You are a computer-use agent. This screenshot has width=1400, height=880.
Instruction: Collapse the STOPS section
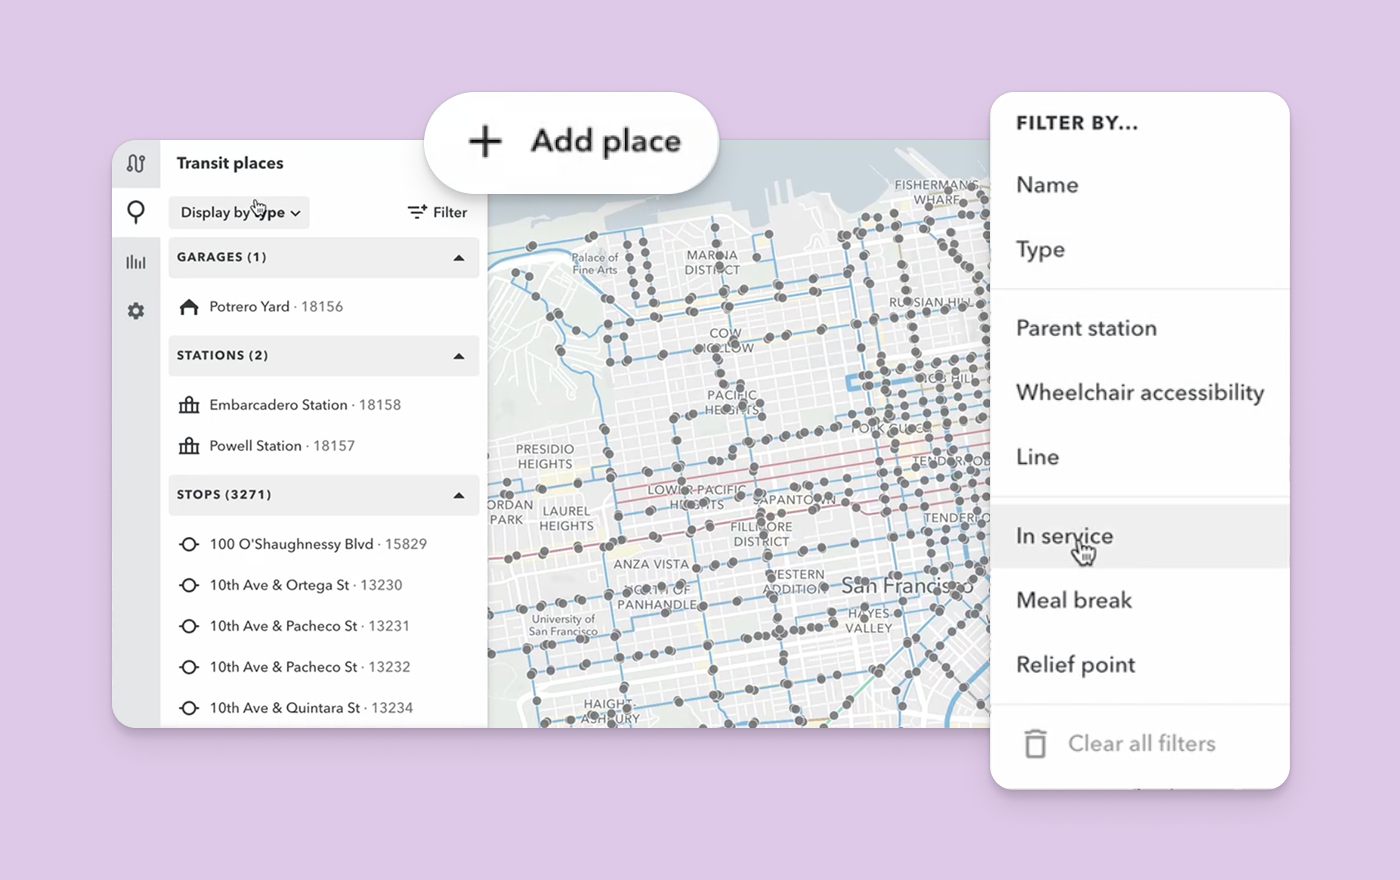pos(459,494)
